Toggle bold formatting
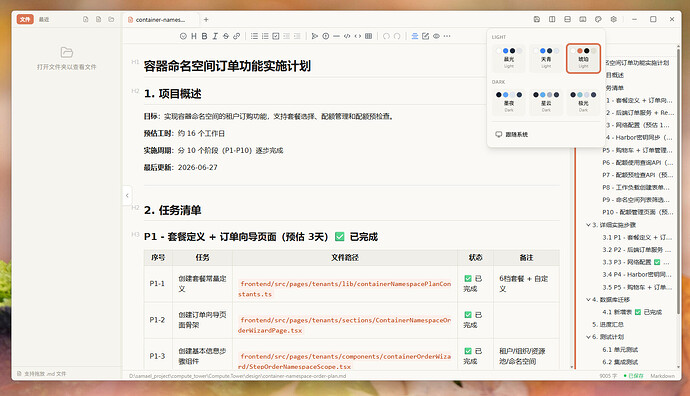This screenshot has width=690, height=396. 204,36
